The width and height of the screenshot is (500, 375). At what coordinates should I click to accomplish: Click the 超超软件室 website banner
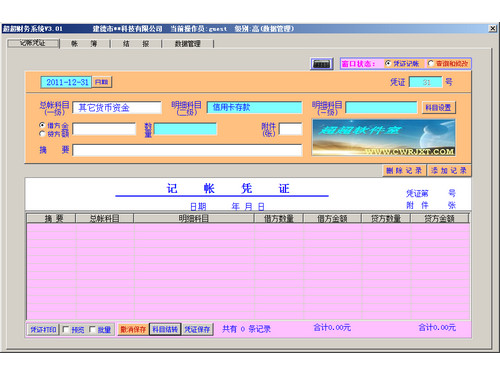(384, 137)
